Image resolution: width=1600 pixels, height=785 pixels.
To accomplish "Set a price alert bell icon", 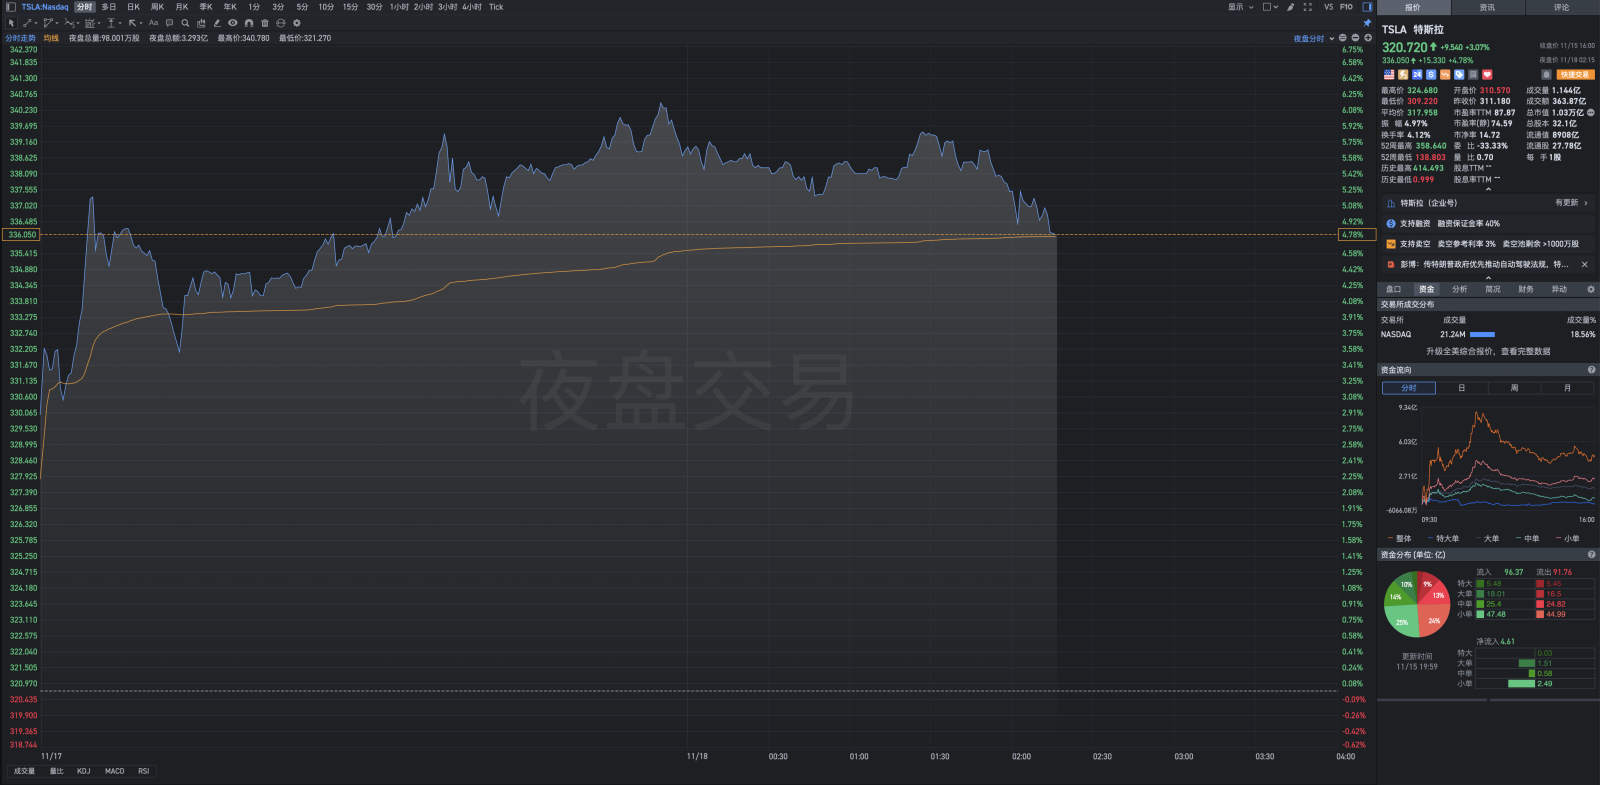I will coord(1546,75).
